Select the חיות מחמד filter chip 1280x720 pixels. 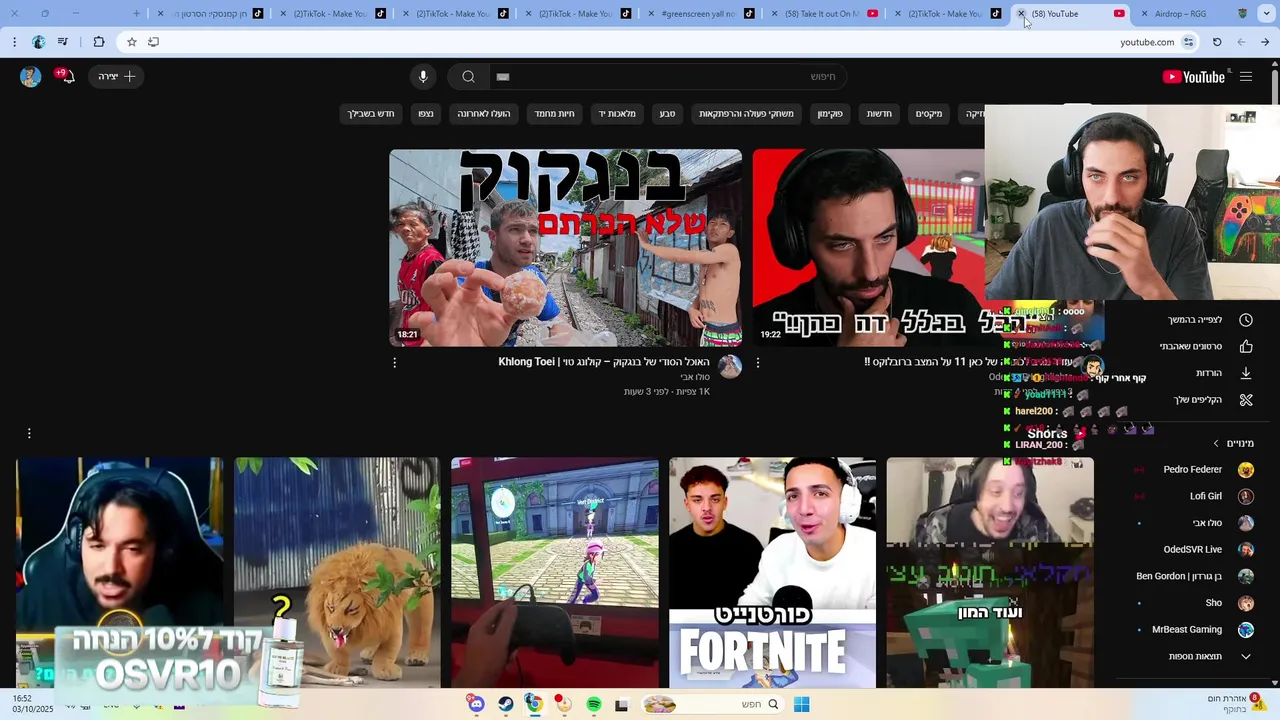554,114
